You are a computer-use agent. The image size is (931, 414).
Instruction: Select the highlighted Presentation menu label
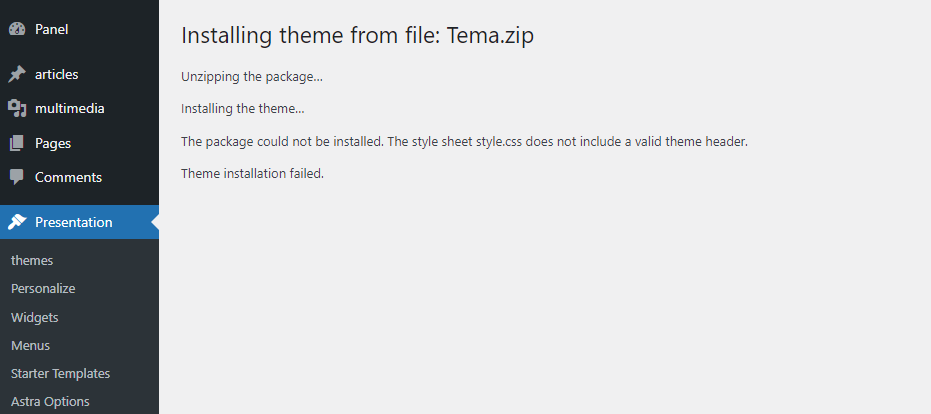coord(74,222)
